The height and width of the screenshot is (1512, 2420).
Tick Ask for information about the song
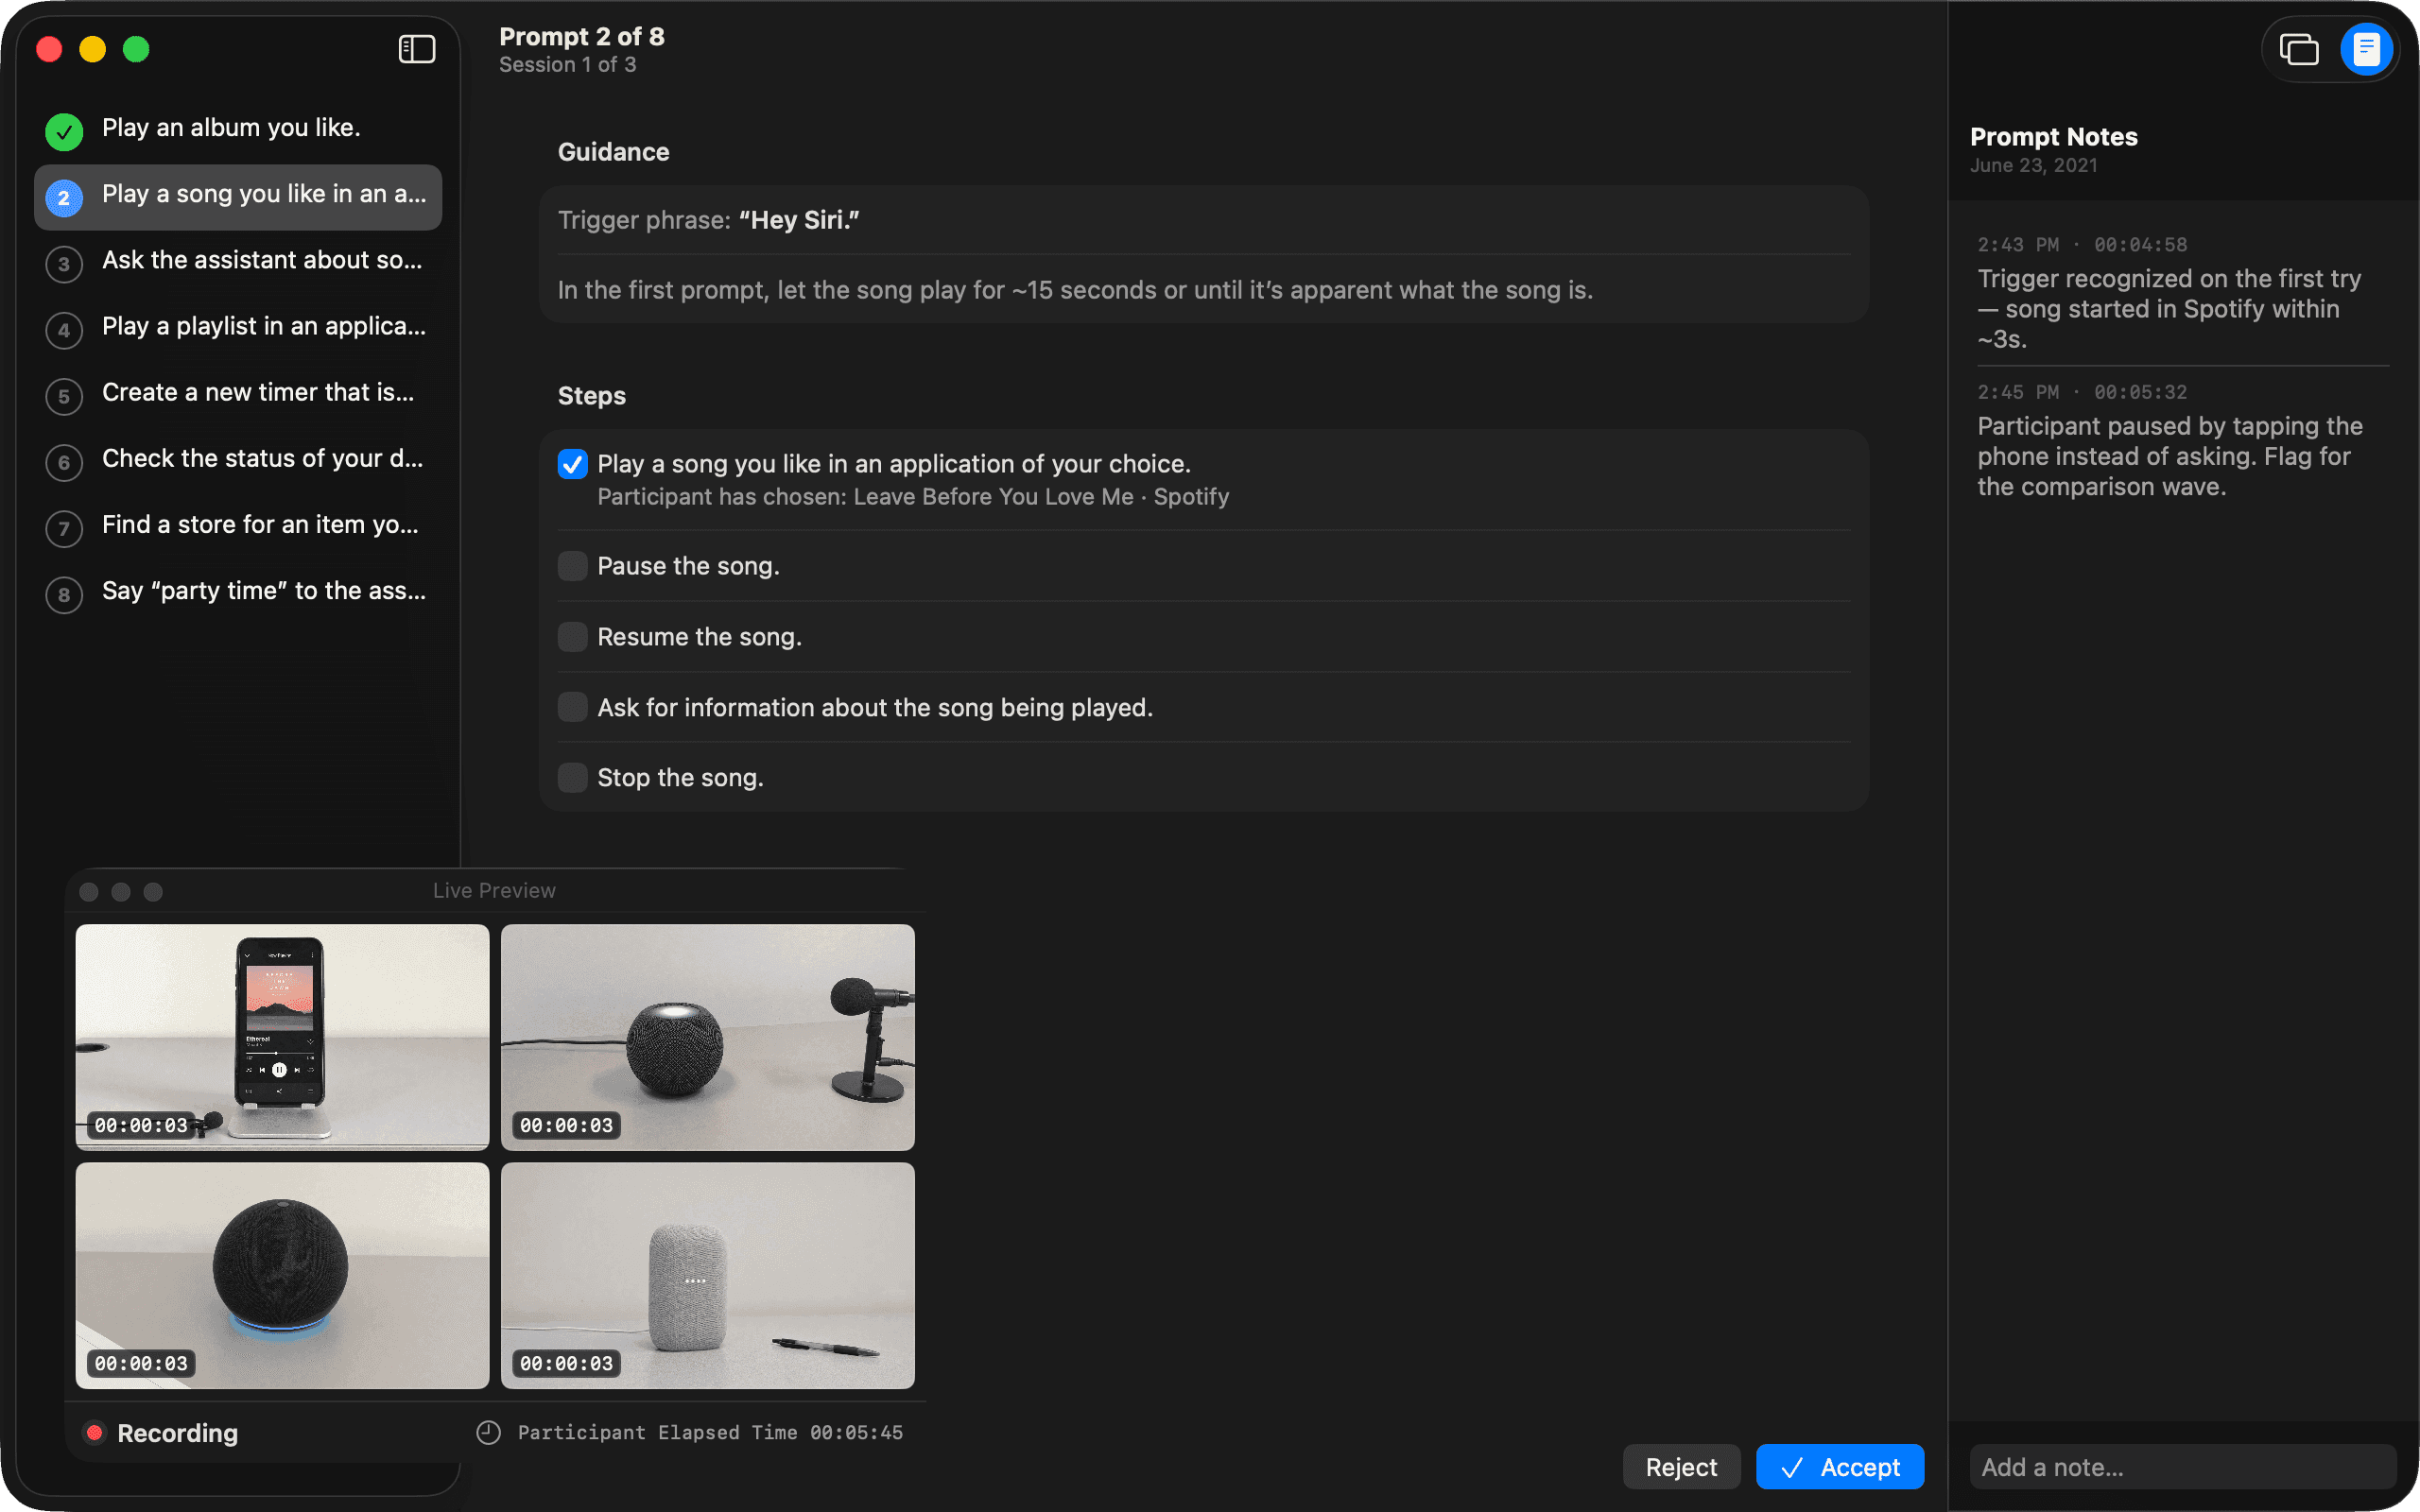(572, 707)
